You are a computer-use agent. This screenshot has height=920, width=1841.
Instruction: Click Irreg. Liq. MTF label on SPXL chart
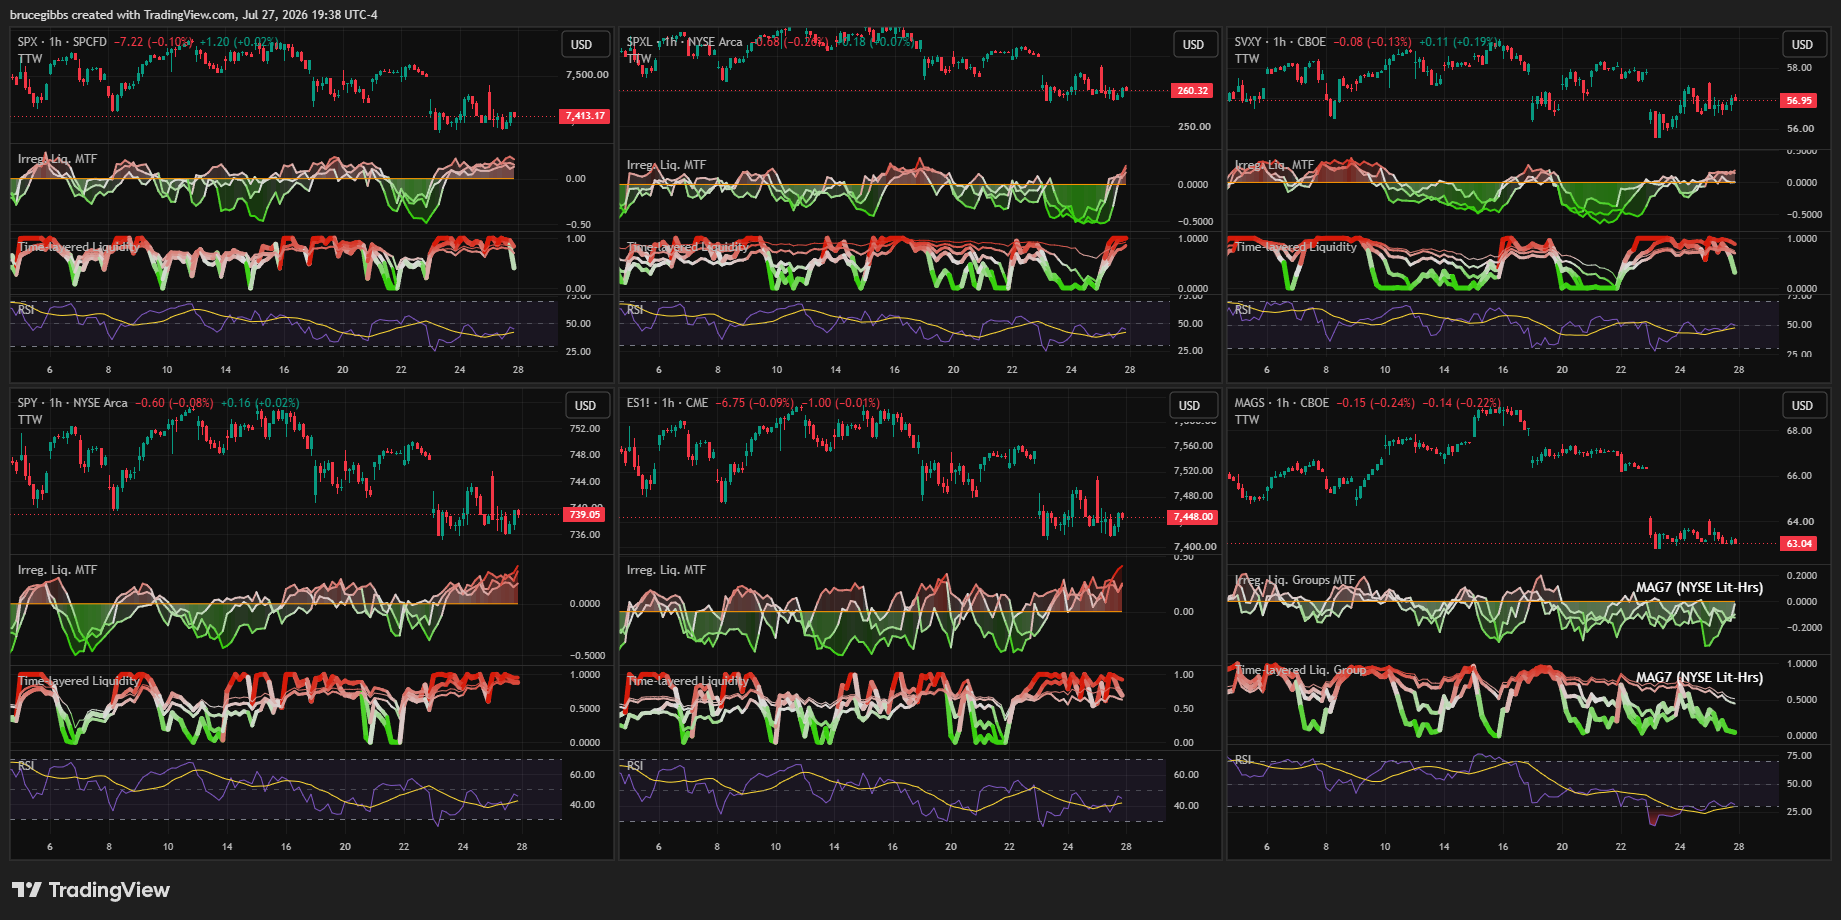(666, 165)
